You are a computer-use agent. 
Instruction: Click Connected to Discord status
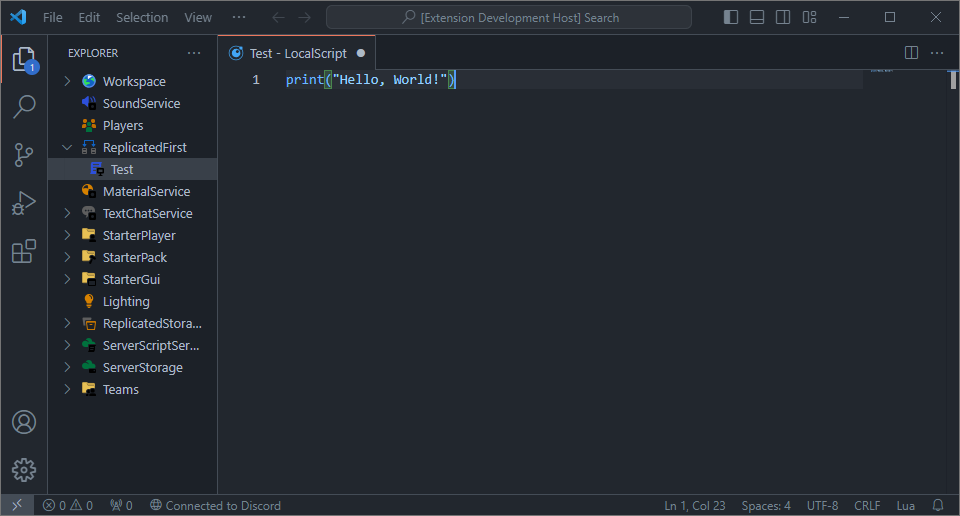216,506
